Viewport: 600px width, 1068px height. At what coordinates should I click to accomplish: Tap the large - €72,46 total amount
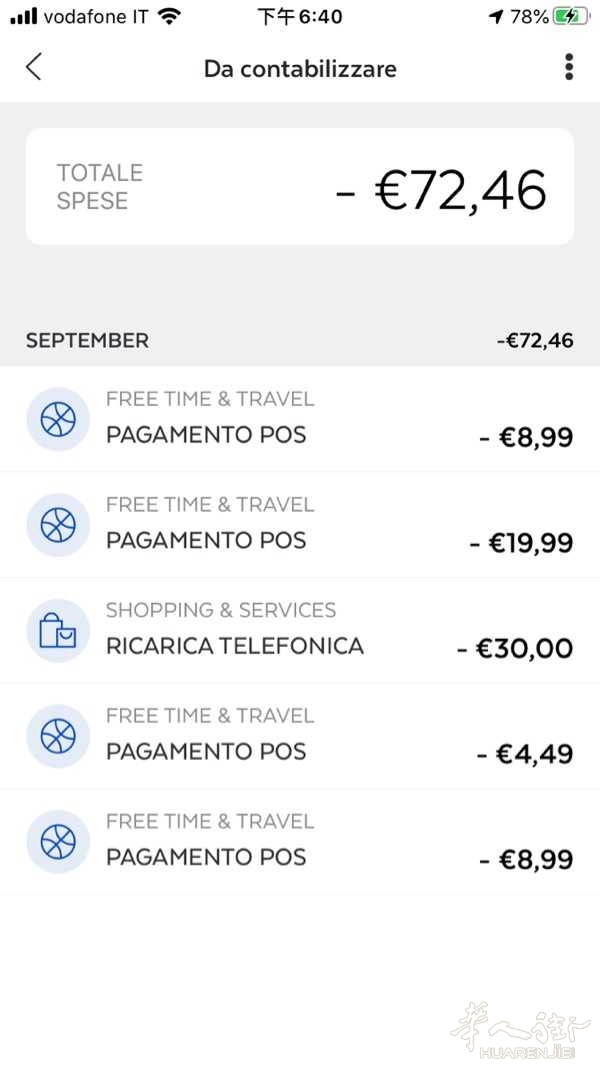tap(441, 190)
